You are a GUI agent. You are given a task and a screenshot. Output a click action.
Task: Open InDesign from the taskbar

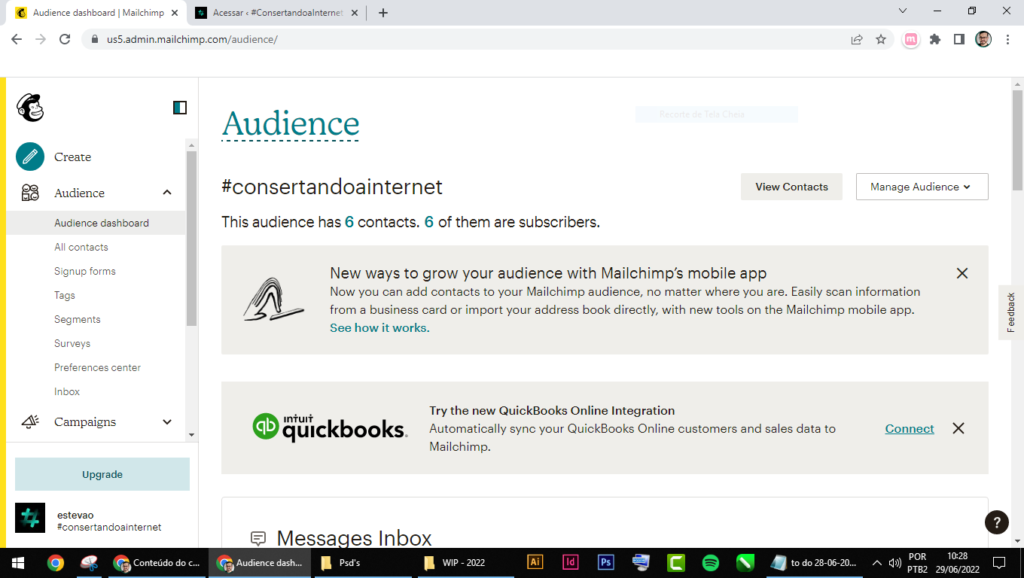pos(570,562)
